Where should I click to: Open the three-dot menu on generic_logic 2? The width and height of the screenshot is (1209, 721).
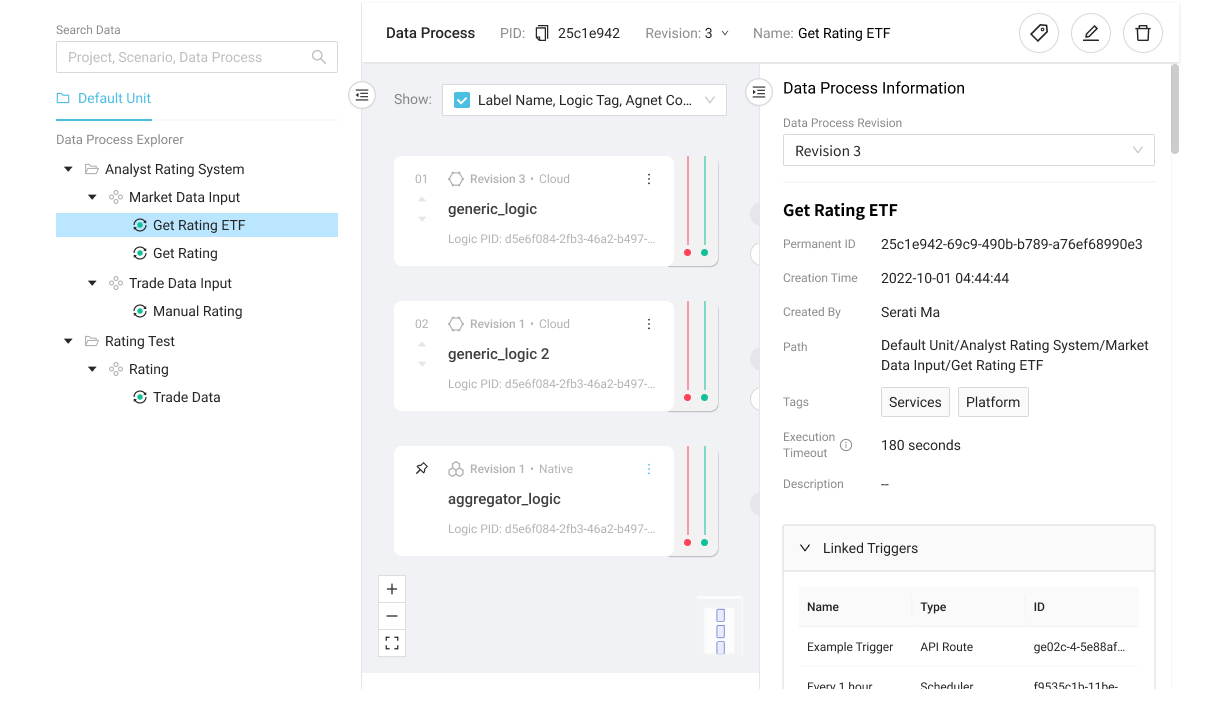coord(649,324)
